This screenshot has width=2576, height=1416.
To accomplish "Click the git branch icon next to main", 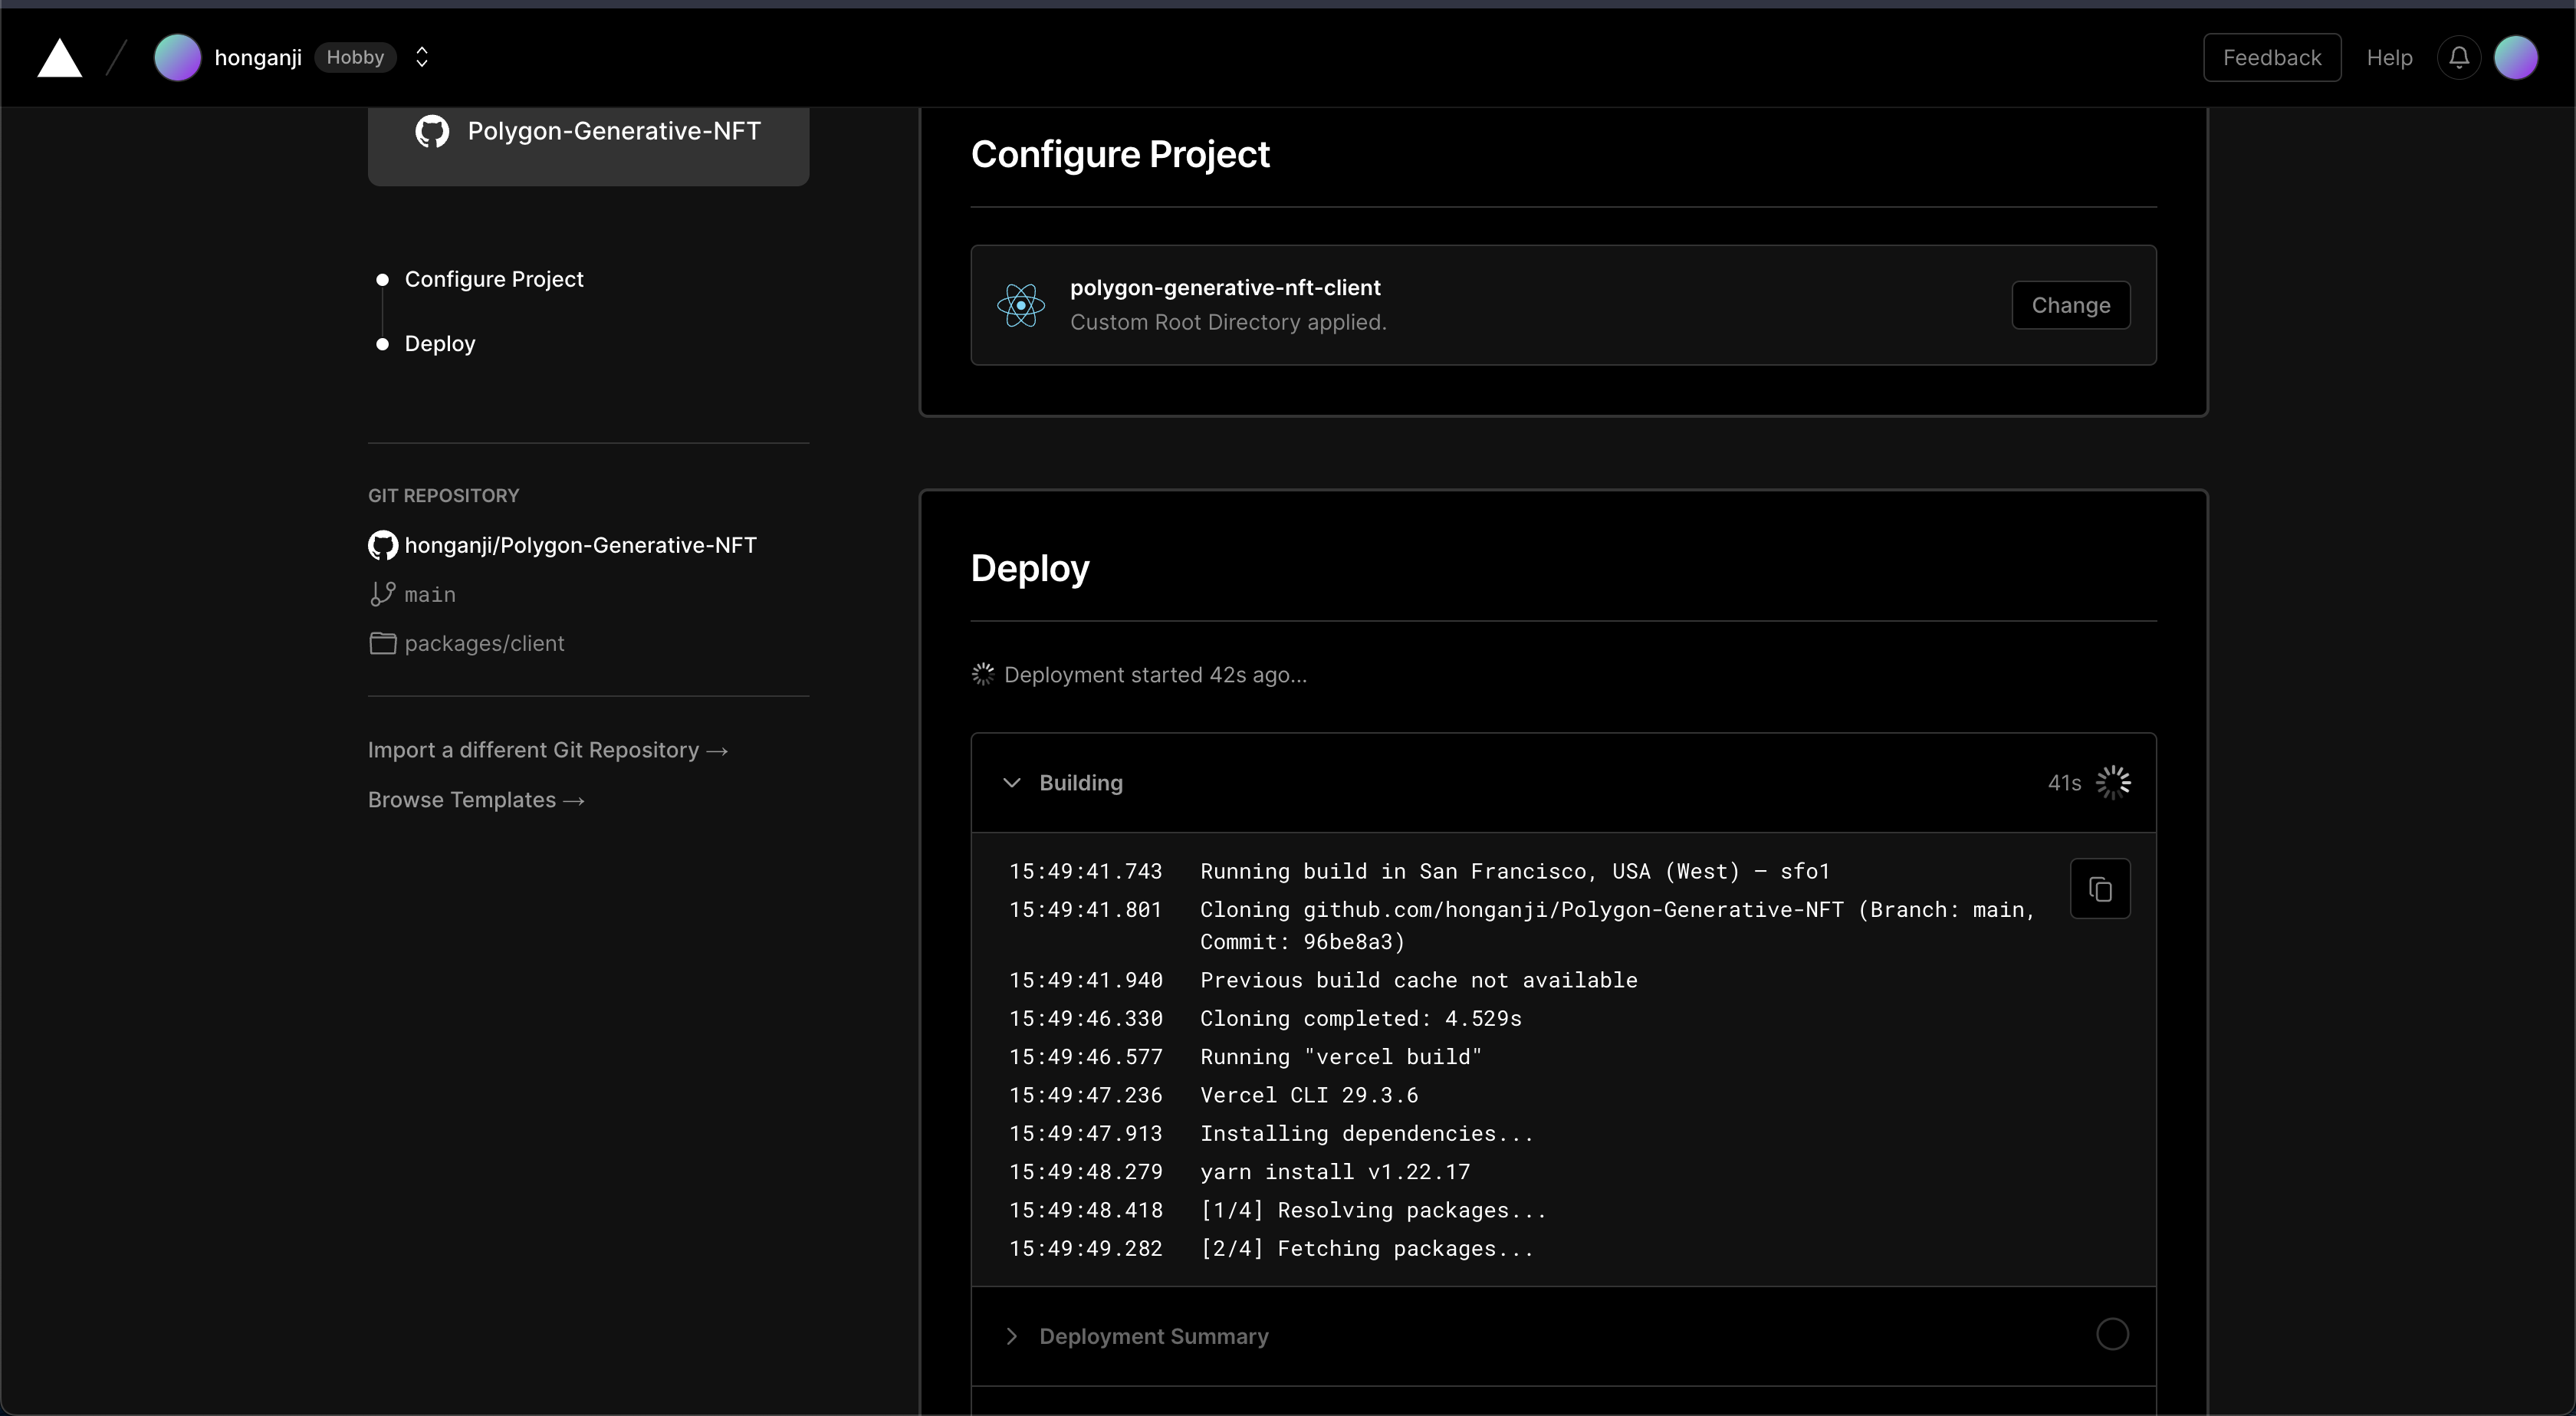I will (x=382, y=594).
